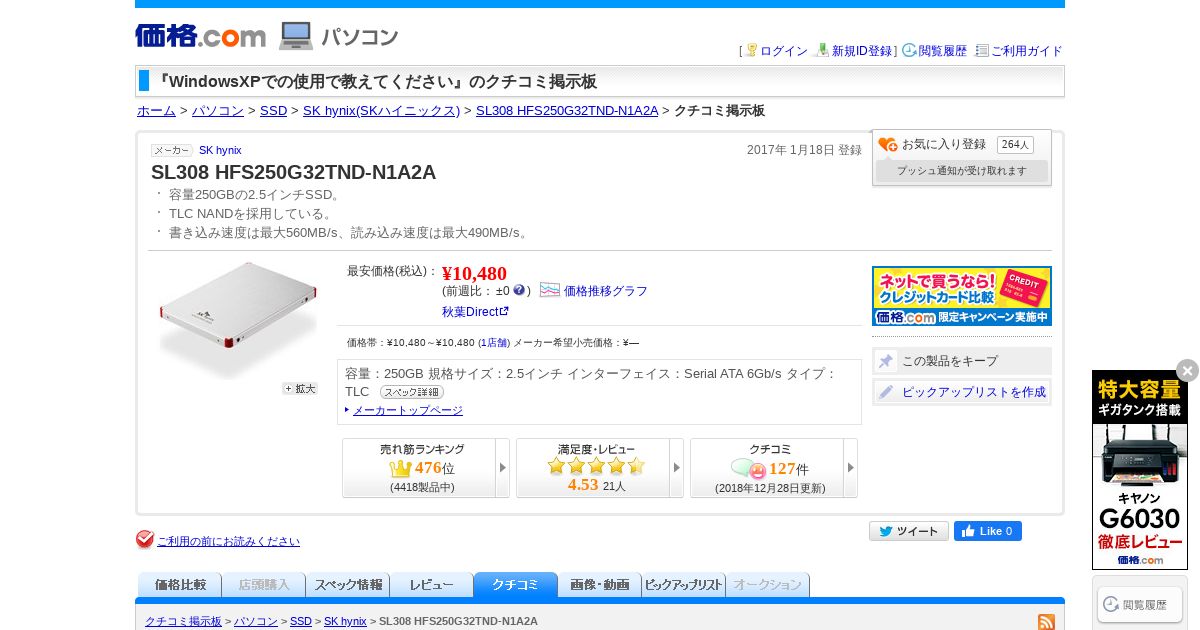Open the 価格推移グラフ link

[606, 291]
